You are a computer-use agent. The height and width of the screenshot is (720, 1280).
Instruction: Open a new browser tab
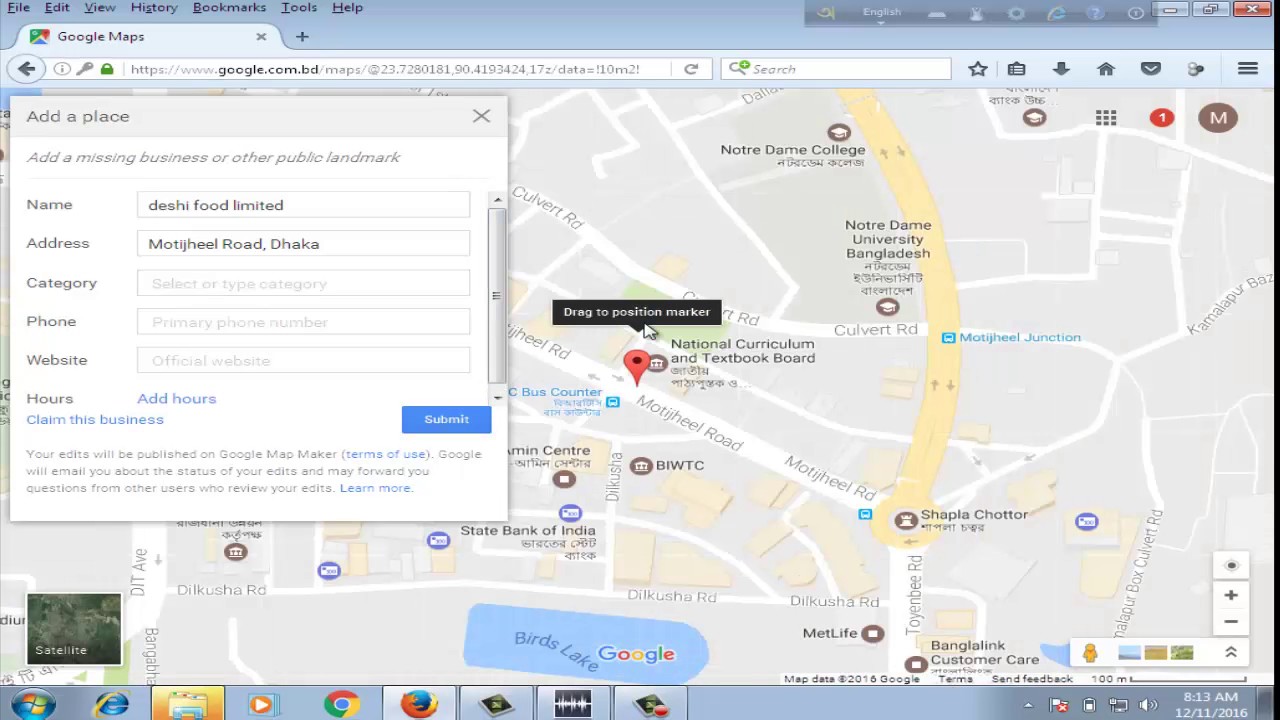click(302, 36)
